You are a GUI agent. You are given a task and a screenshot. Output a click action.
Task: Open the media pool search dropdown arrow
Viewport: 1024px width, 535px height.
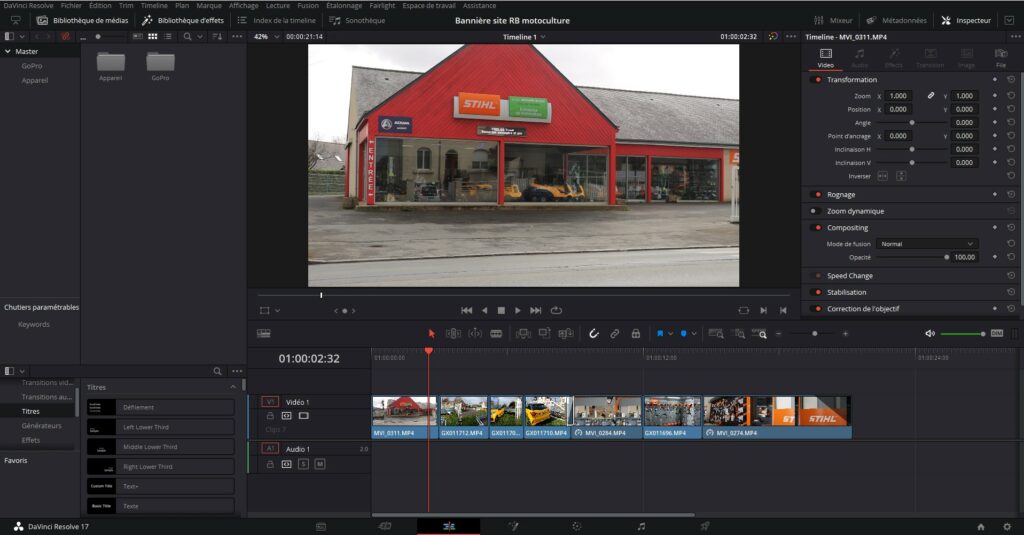[x=200, y=37]
